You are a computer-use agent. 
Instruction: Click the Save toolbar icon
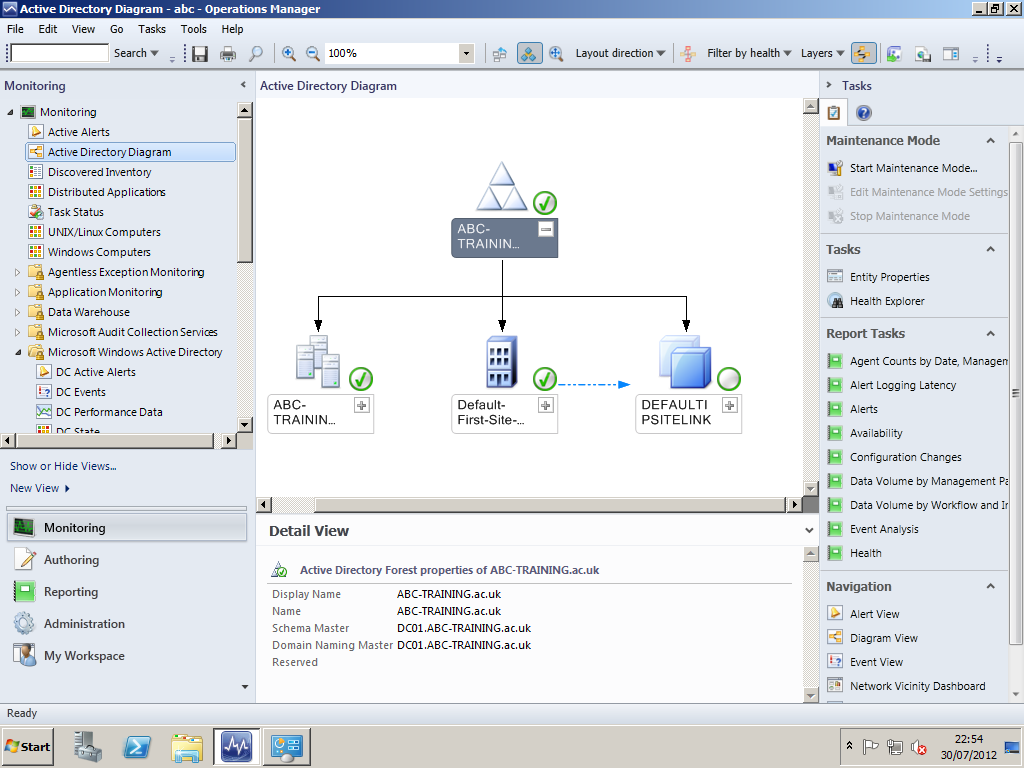click(x=200, y=54)
